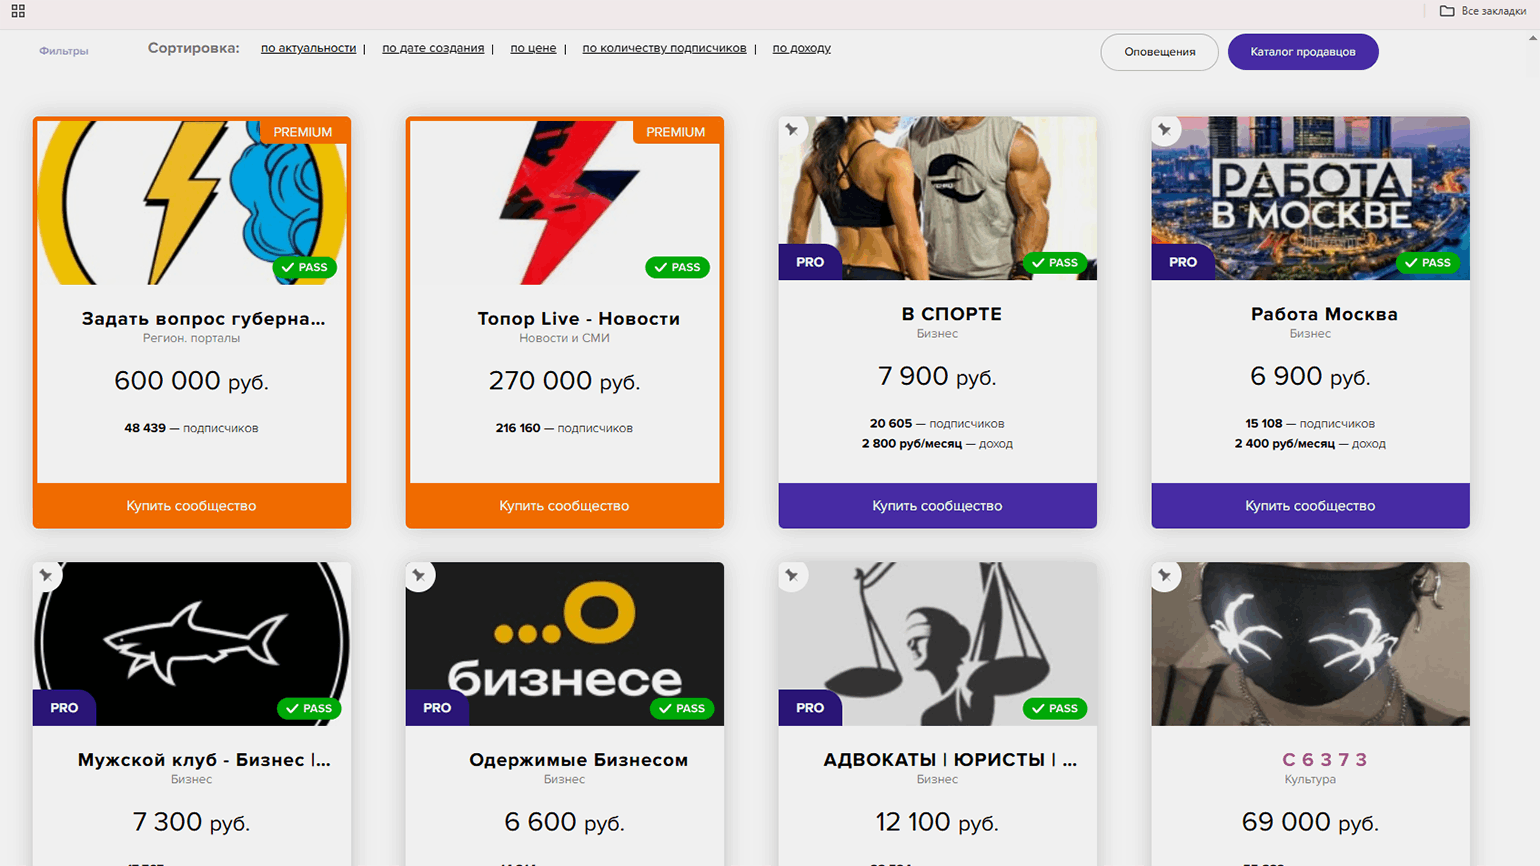Screen dimensions: 1540x866
Task: Open the browser apps grid icon
Action: tap(18, 11)
